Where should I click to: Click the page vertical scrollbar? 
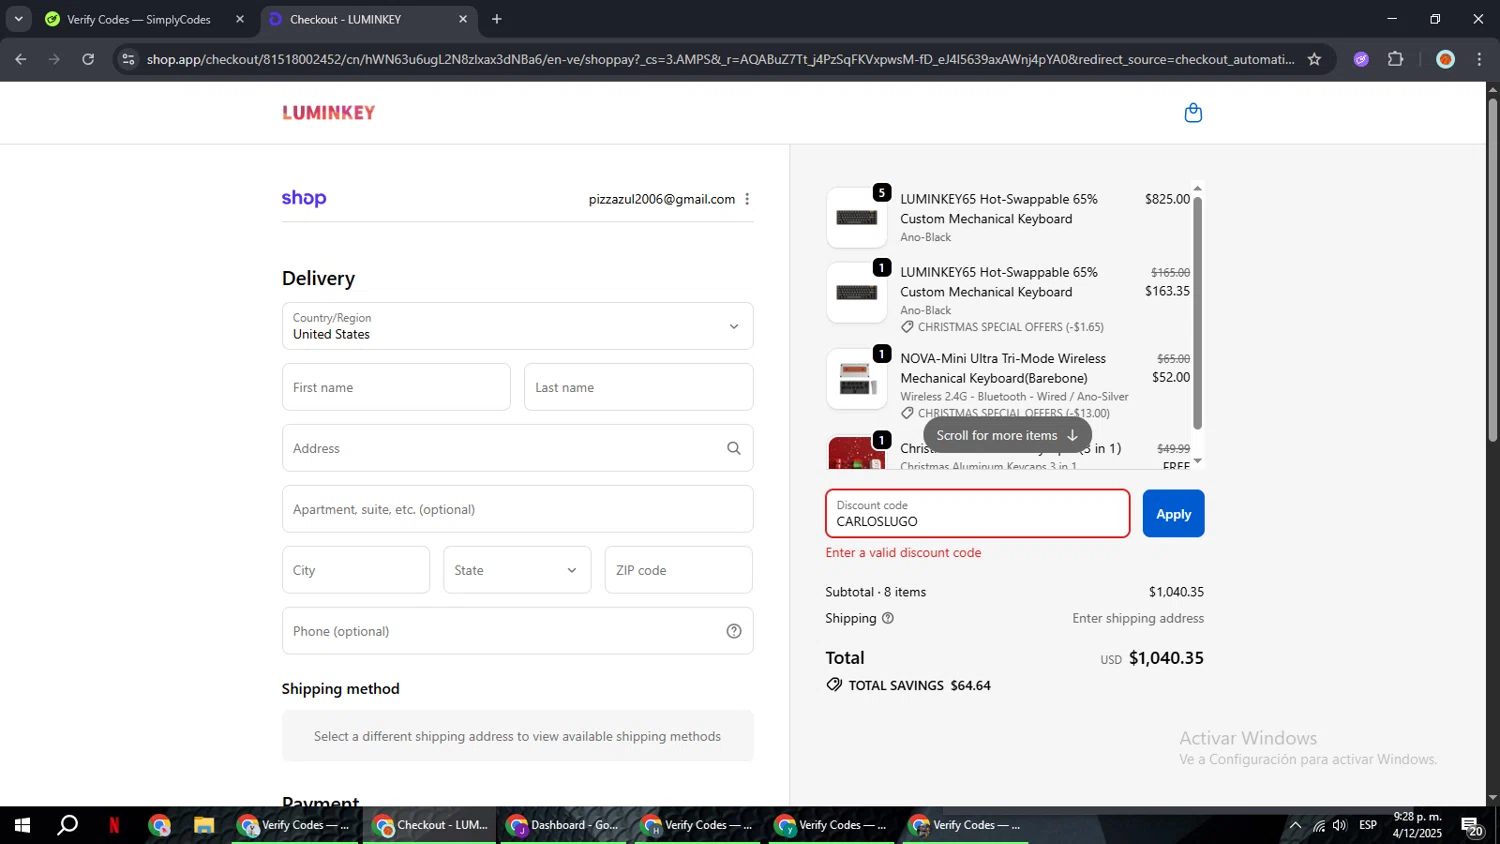(x=1492, y=270)
